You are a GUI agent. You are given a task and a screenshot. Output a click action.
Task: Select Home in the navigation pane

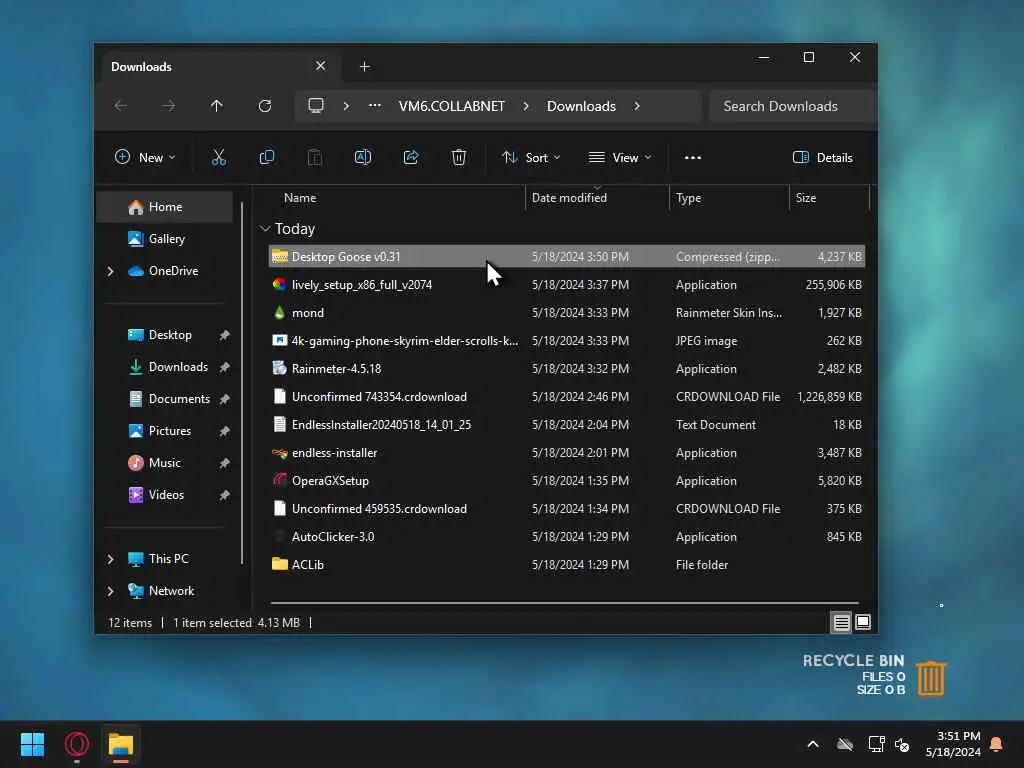tap(165, 207)
